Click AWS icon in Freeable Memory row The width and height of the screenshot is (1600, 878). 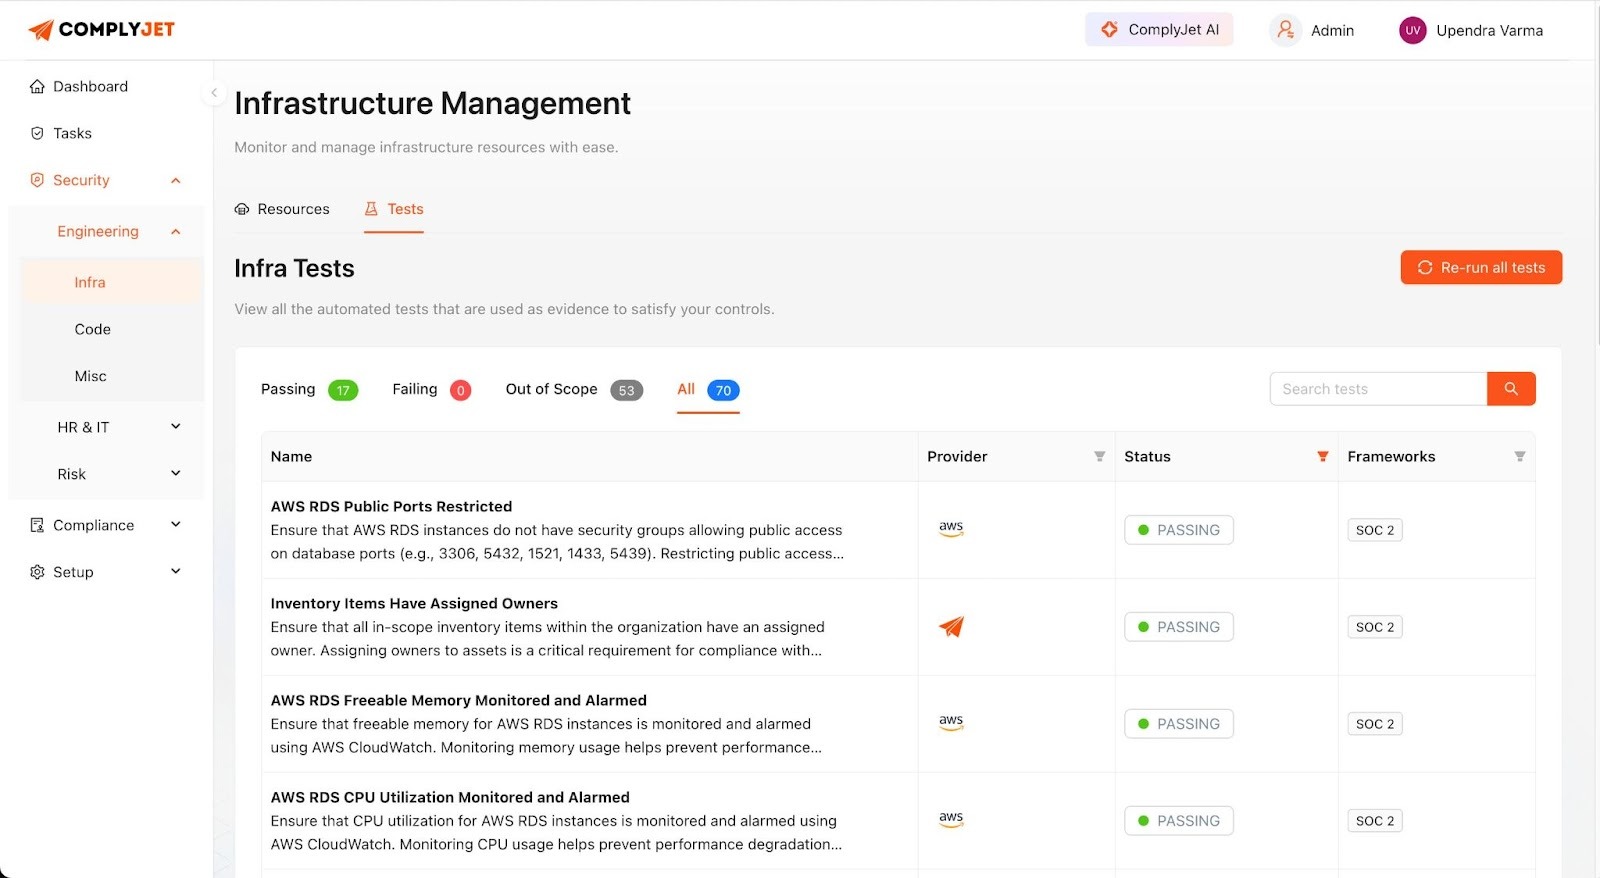tap(951, 722)
